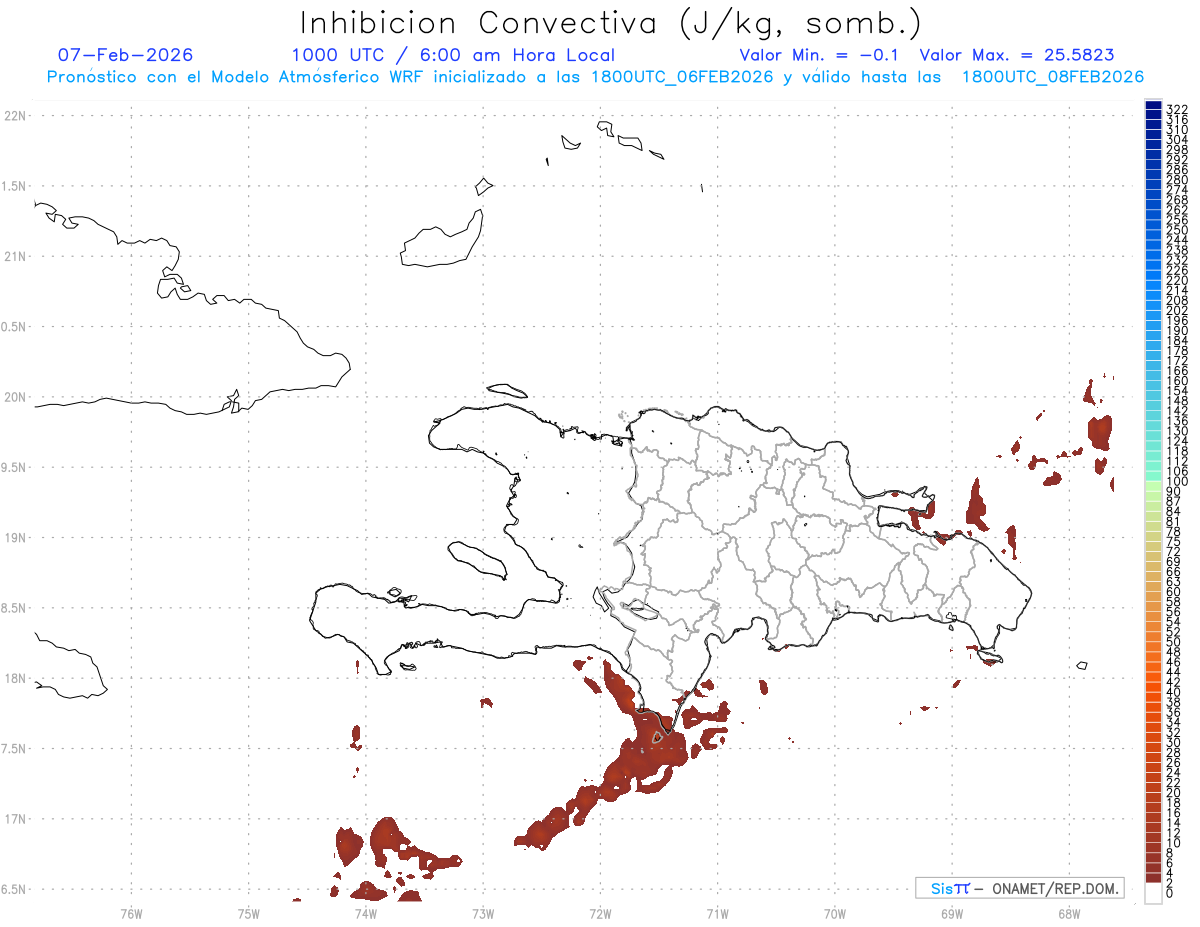Click the '0' value at the color scale bottom
This screenshot has width=1200, height=927.
pos(1171,892)
